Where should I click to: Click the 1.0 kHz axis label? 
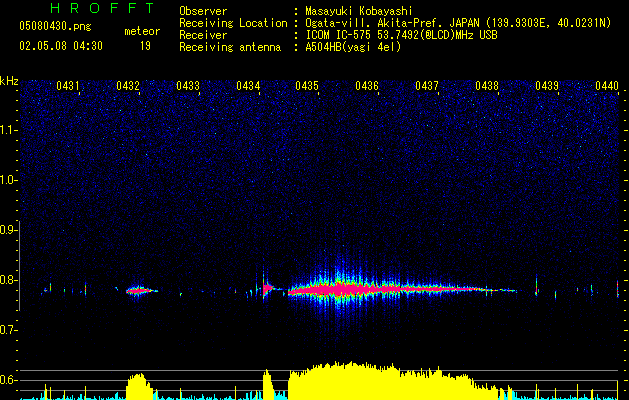pyautogui.click(x=8, y=180)
